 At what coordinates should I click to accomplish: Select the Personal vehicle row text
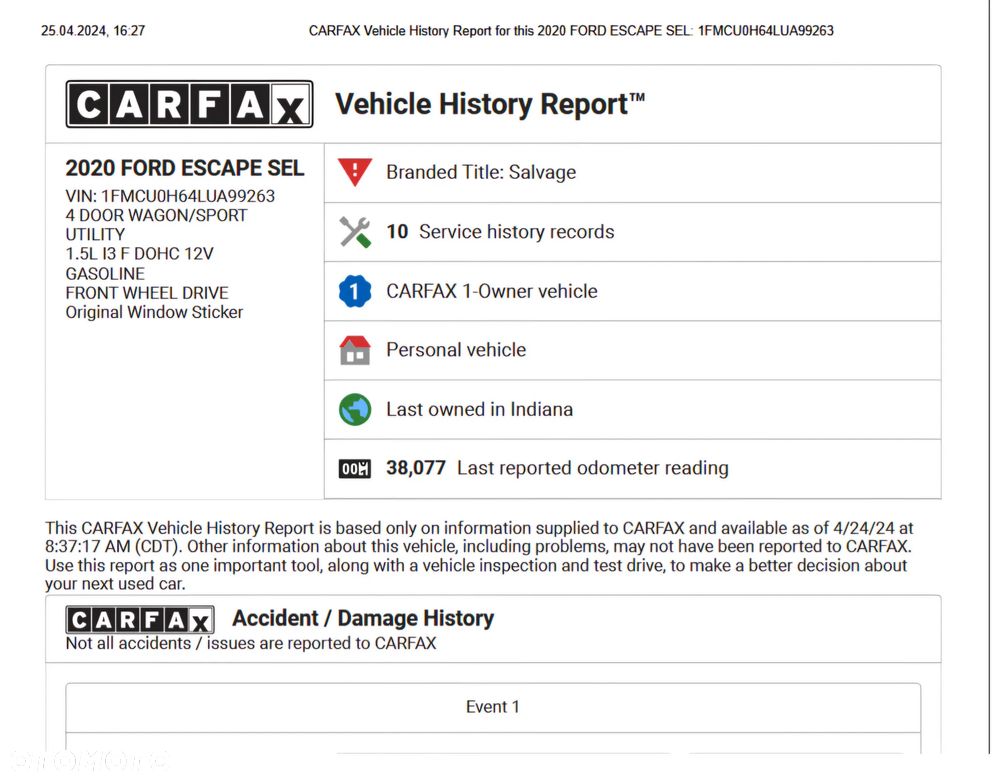(456, 350)
